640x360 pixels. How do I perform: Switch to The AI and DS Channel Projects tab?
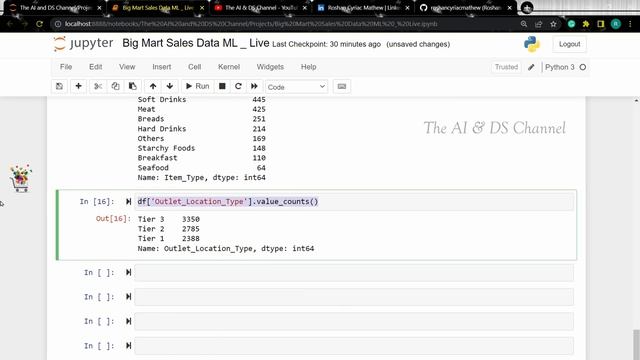pyautogui.click(x=55, y=8)
